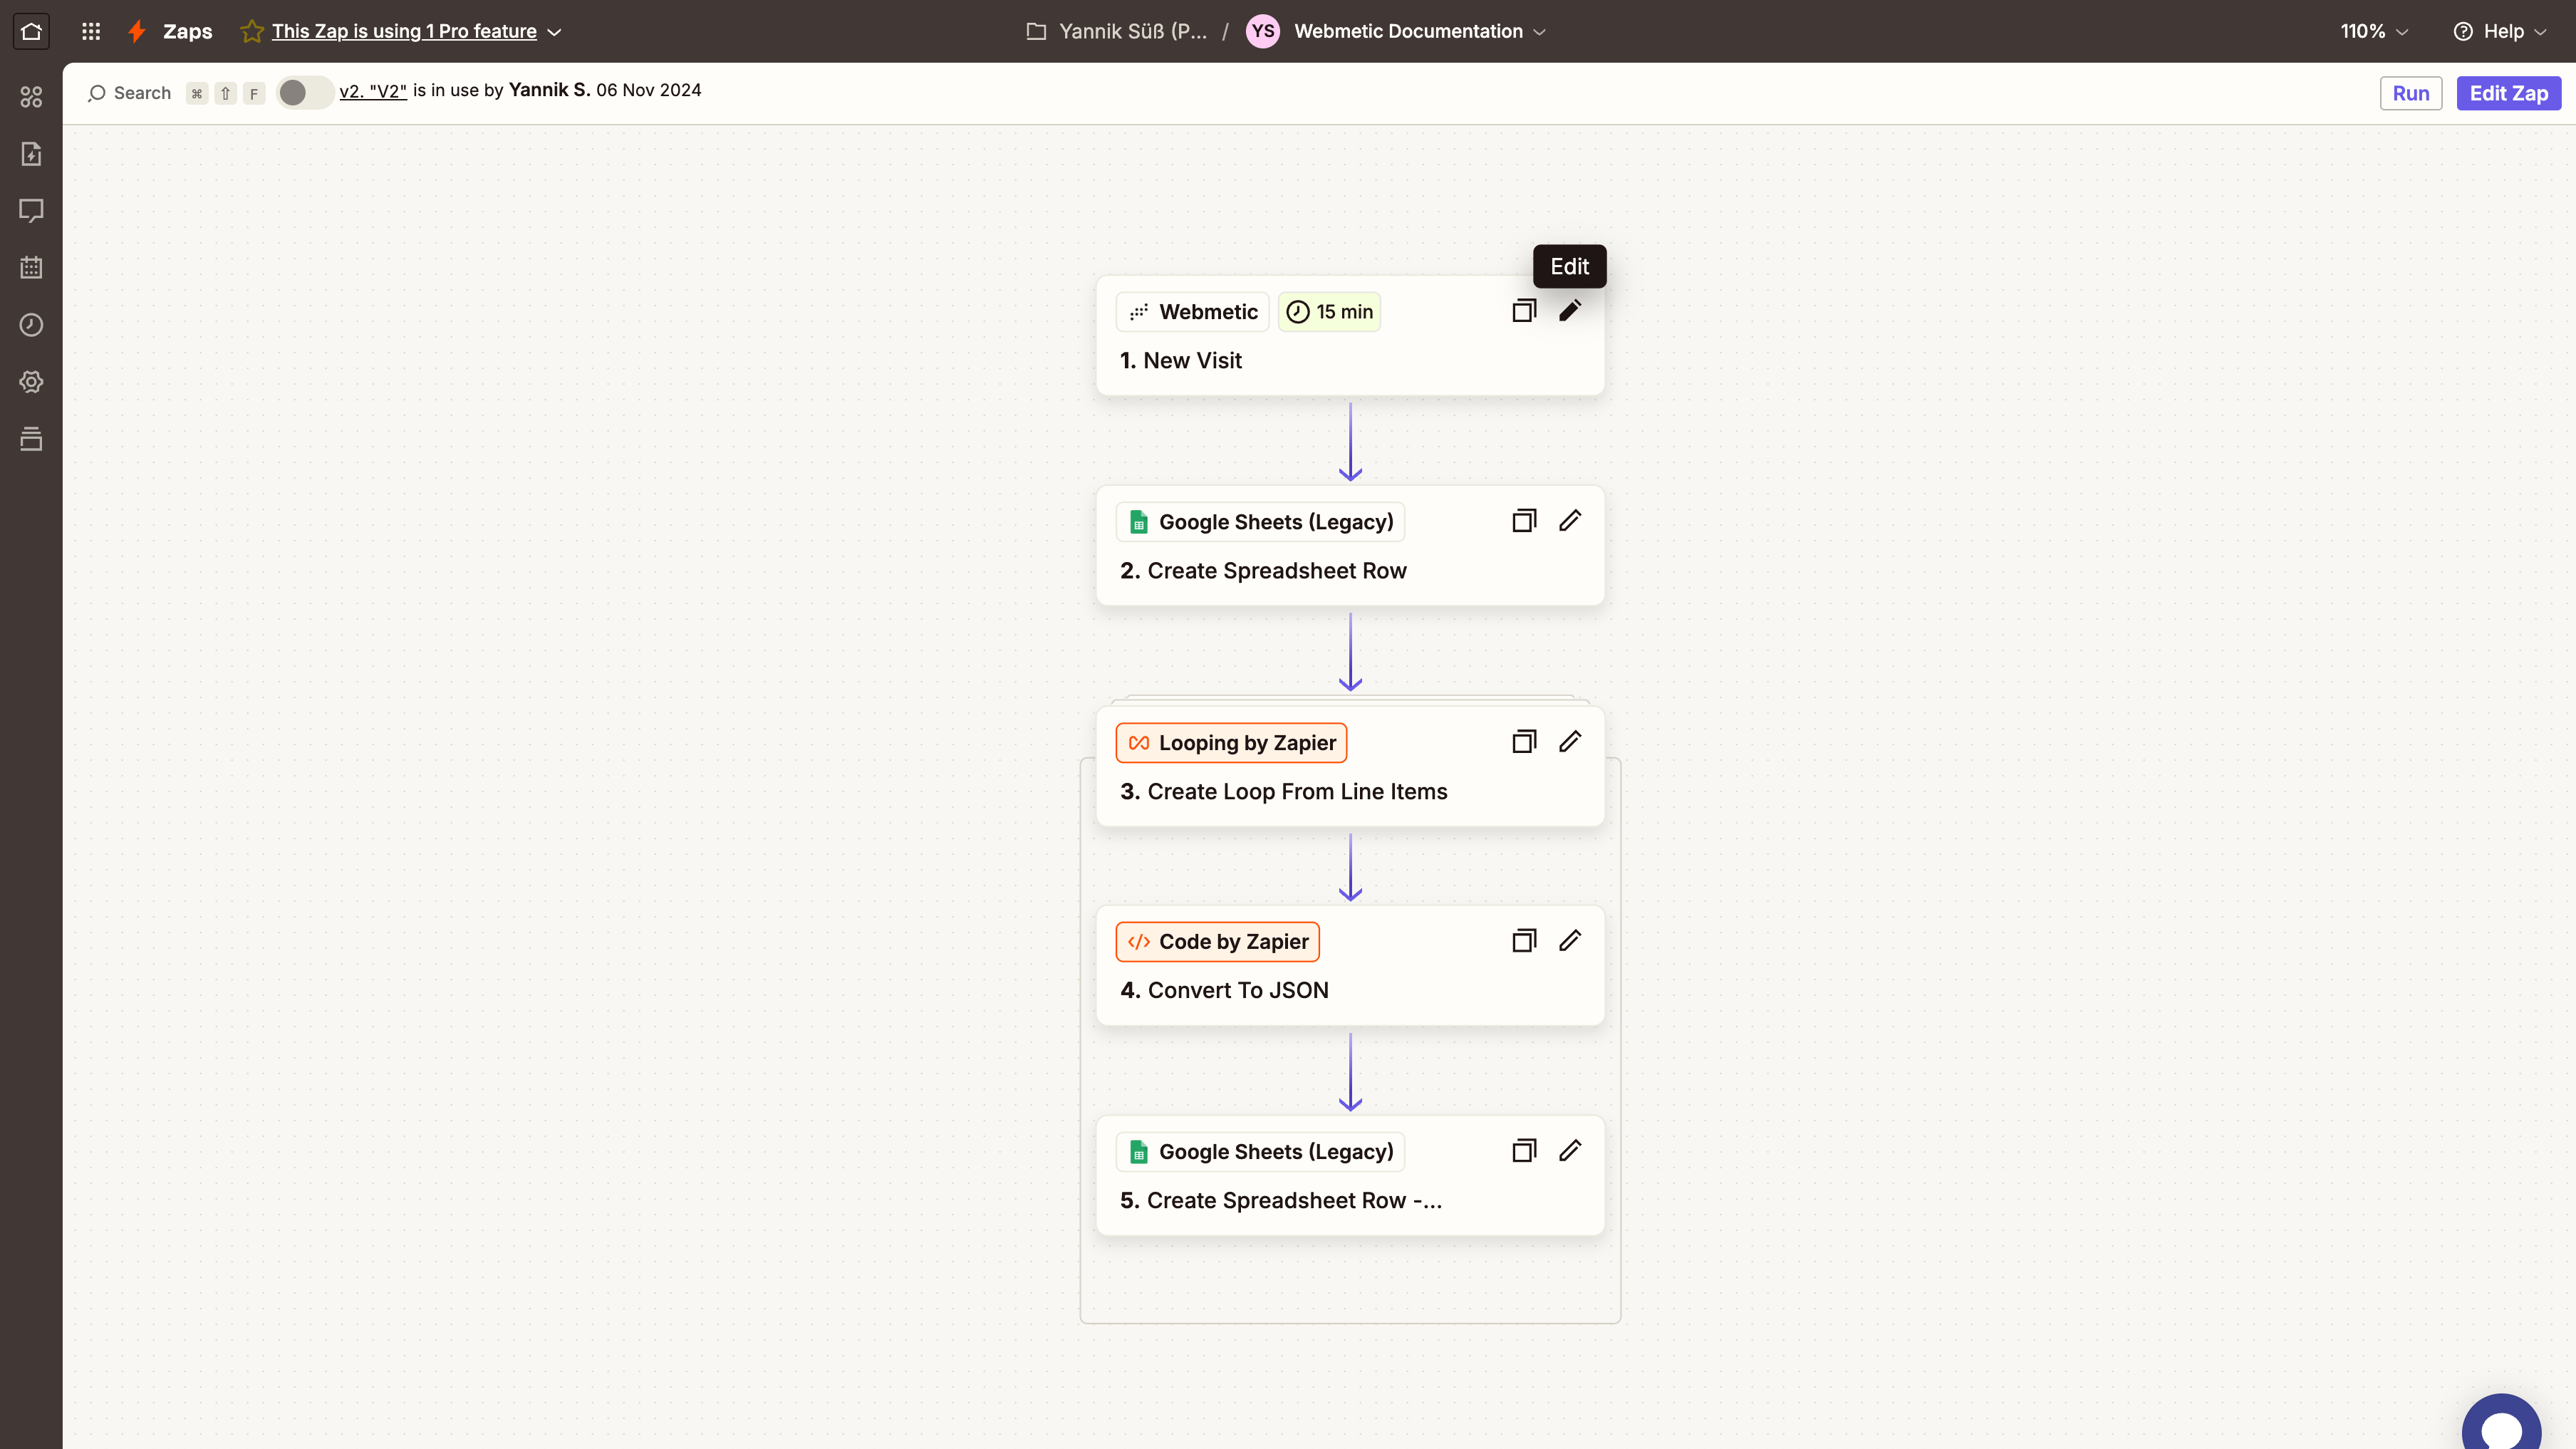This screenshot has width=2576, height=1449.
Task: Select the 1. New Visit step title
Action: 1180,360
